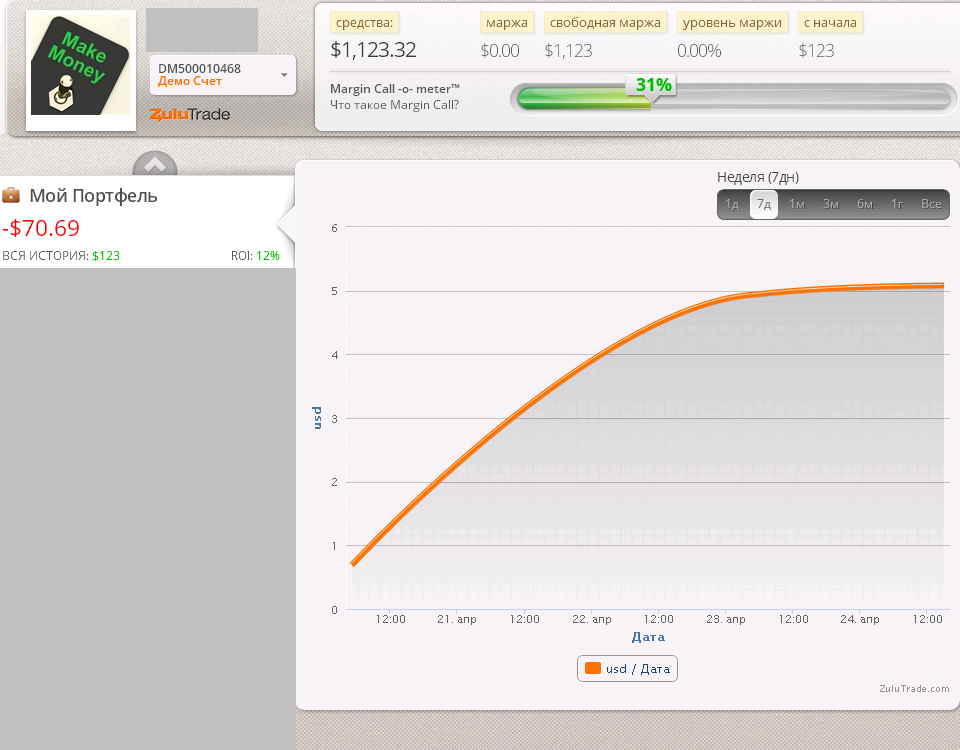Screen dimensions: 960x750
Task: Click the Дата axis title
Action: point(648,637)
